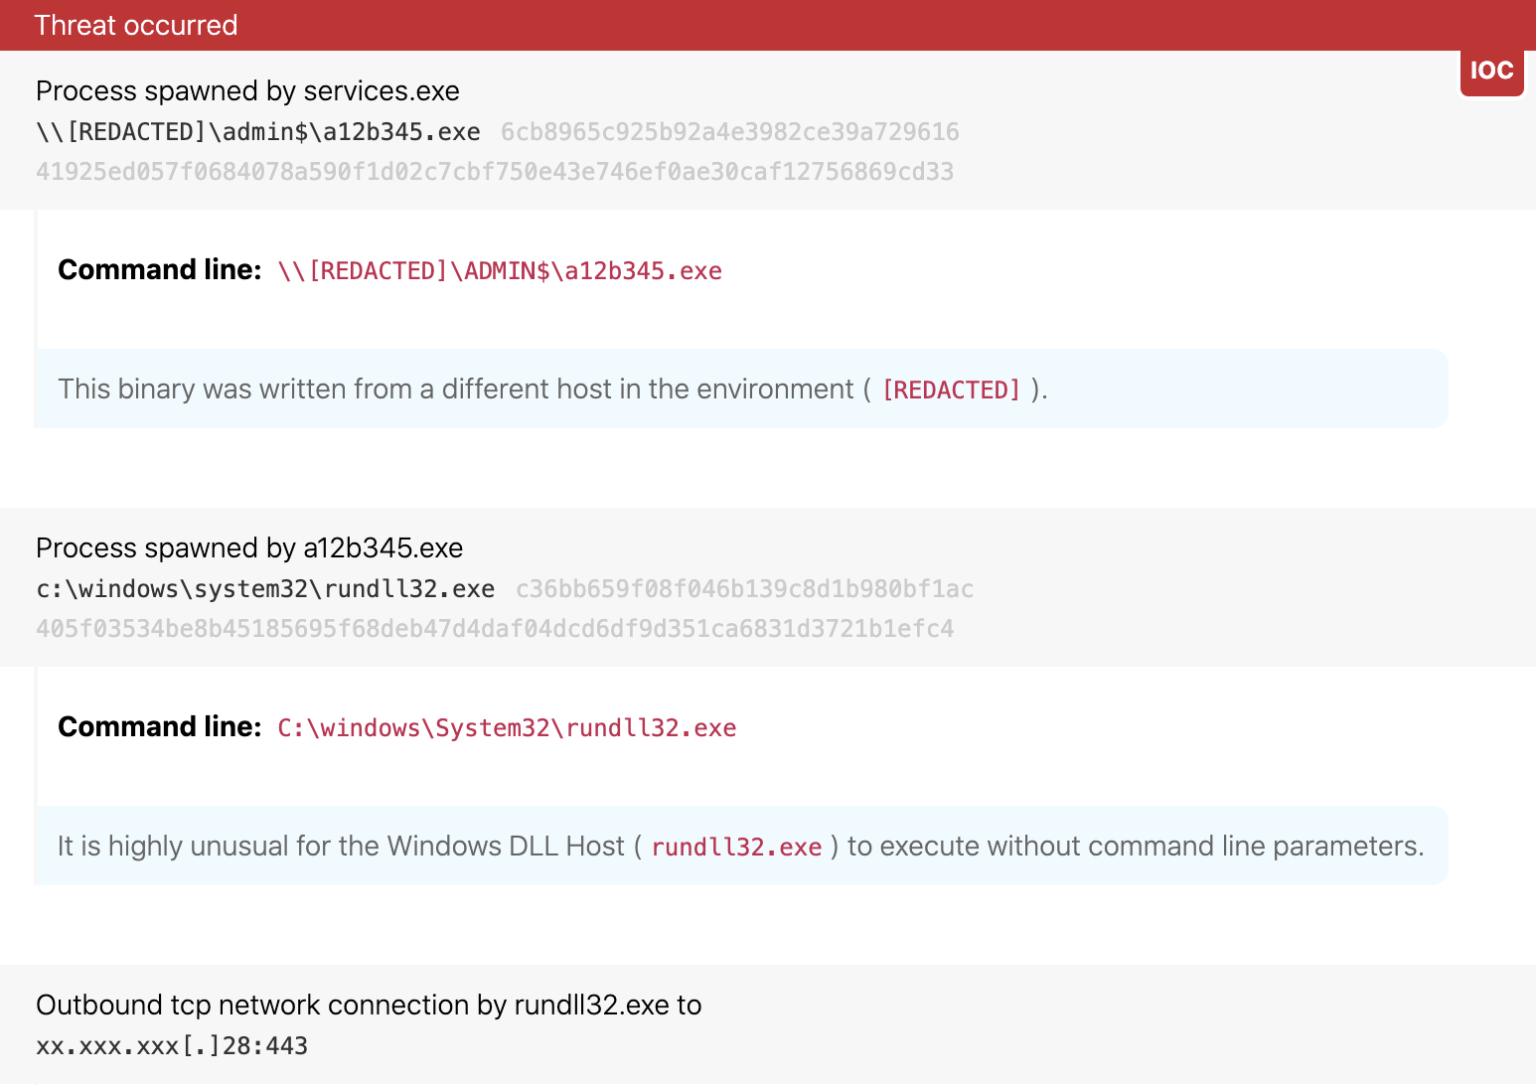This screenshot has width=1536, height=1085.
Task: Click the c:\windows\system32\rundll32.exe file path
Action: [265, 589]
